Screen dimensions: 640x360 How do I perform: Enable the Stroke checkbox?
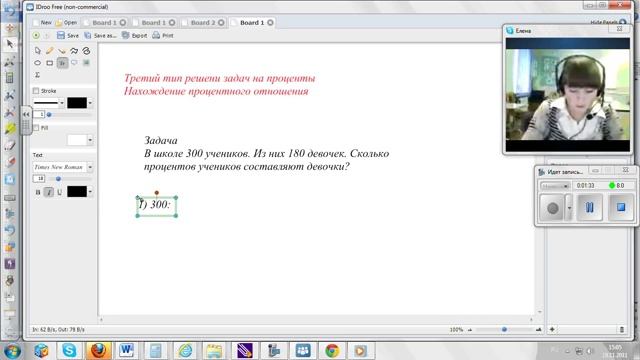(x=36, y=91)
